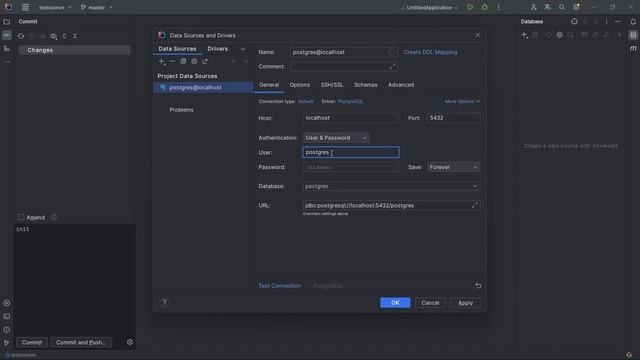The width and height of the screenshot is (640, 360).
Task: Focus the Host input field
Action: [351, 118]
